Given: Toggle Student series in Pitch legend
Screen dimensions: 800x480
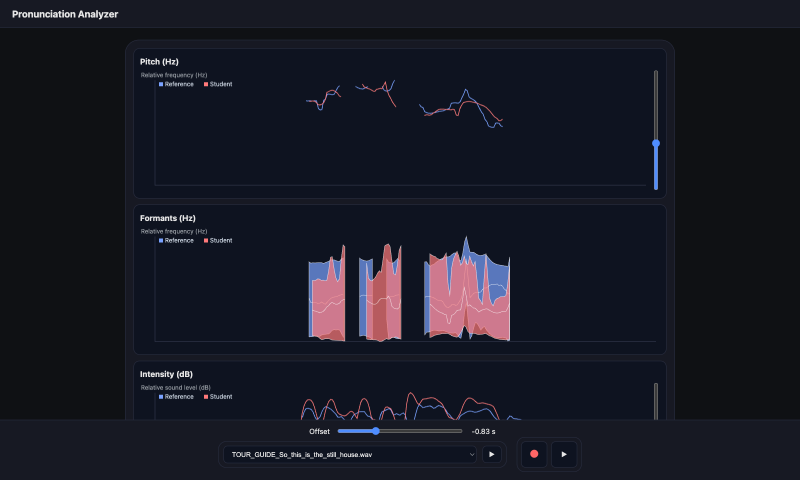Looking at the screenshot, I should click(x=218, y=84).
